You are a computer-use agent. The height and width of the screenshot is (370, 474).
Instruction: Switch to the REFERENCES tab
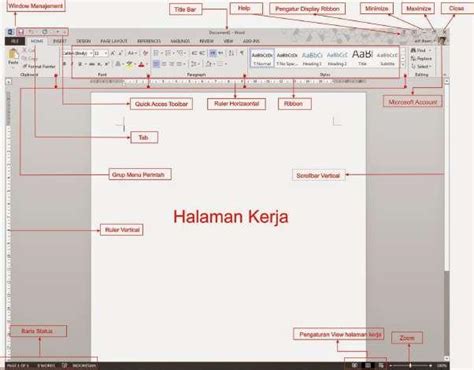pos(149,41)
